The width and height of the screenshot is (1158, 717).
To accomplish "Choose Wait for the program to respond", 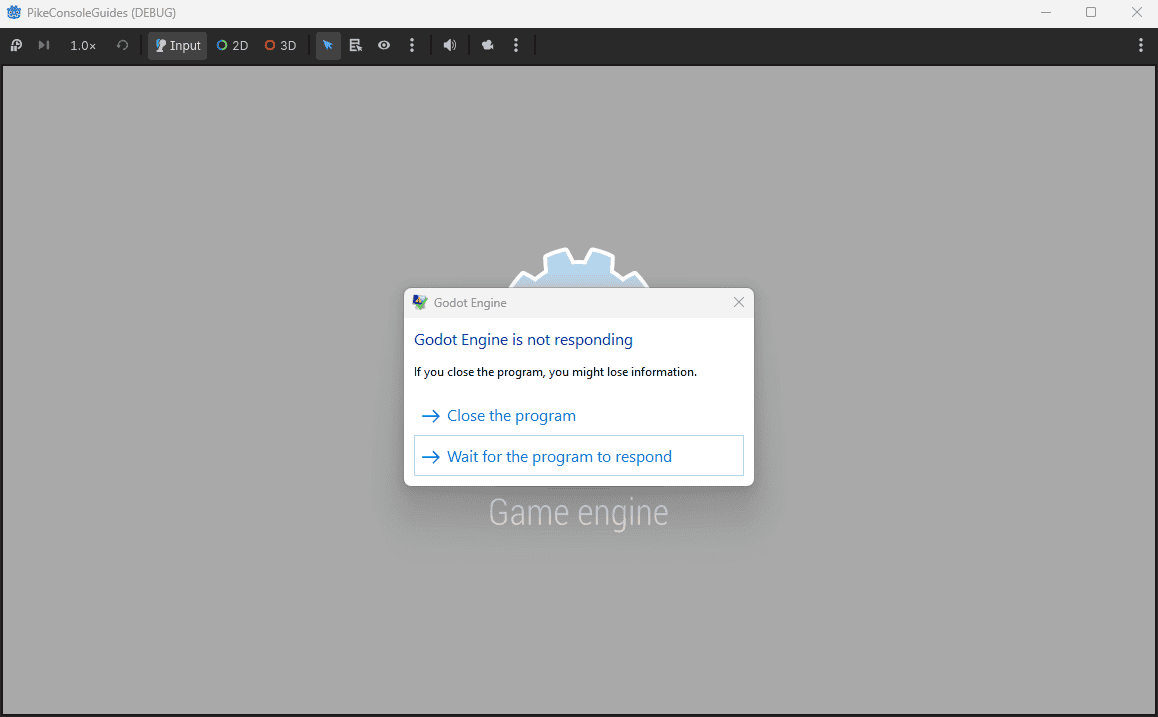I will pyautogui.click(x=578, y=456).
